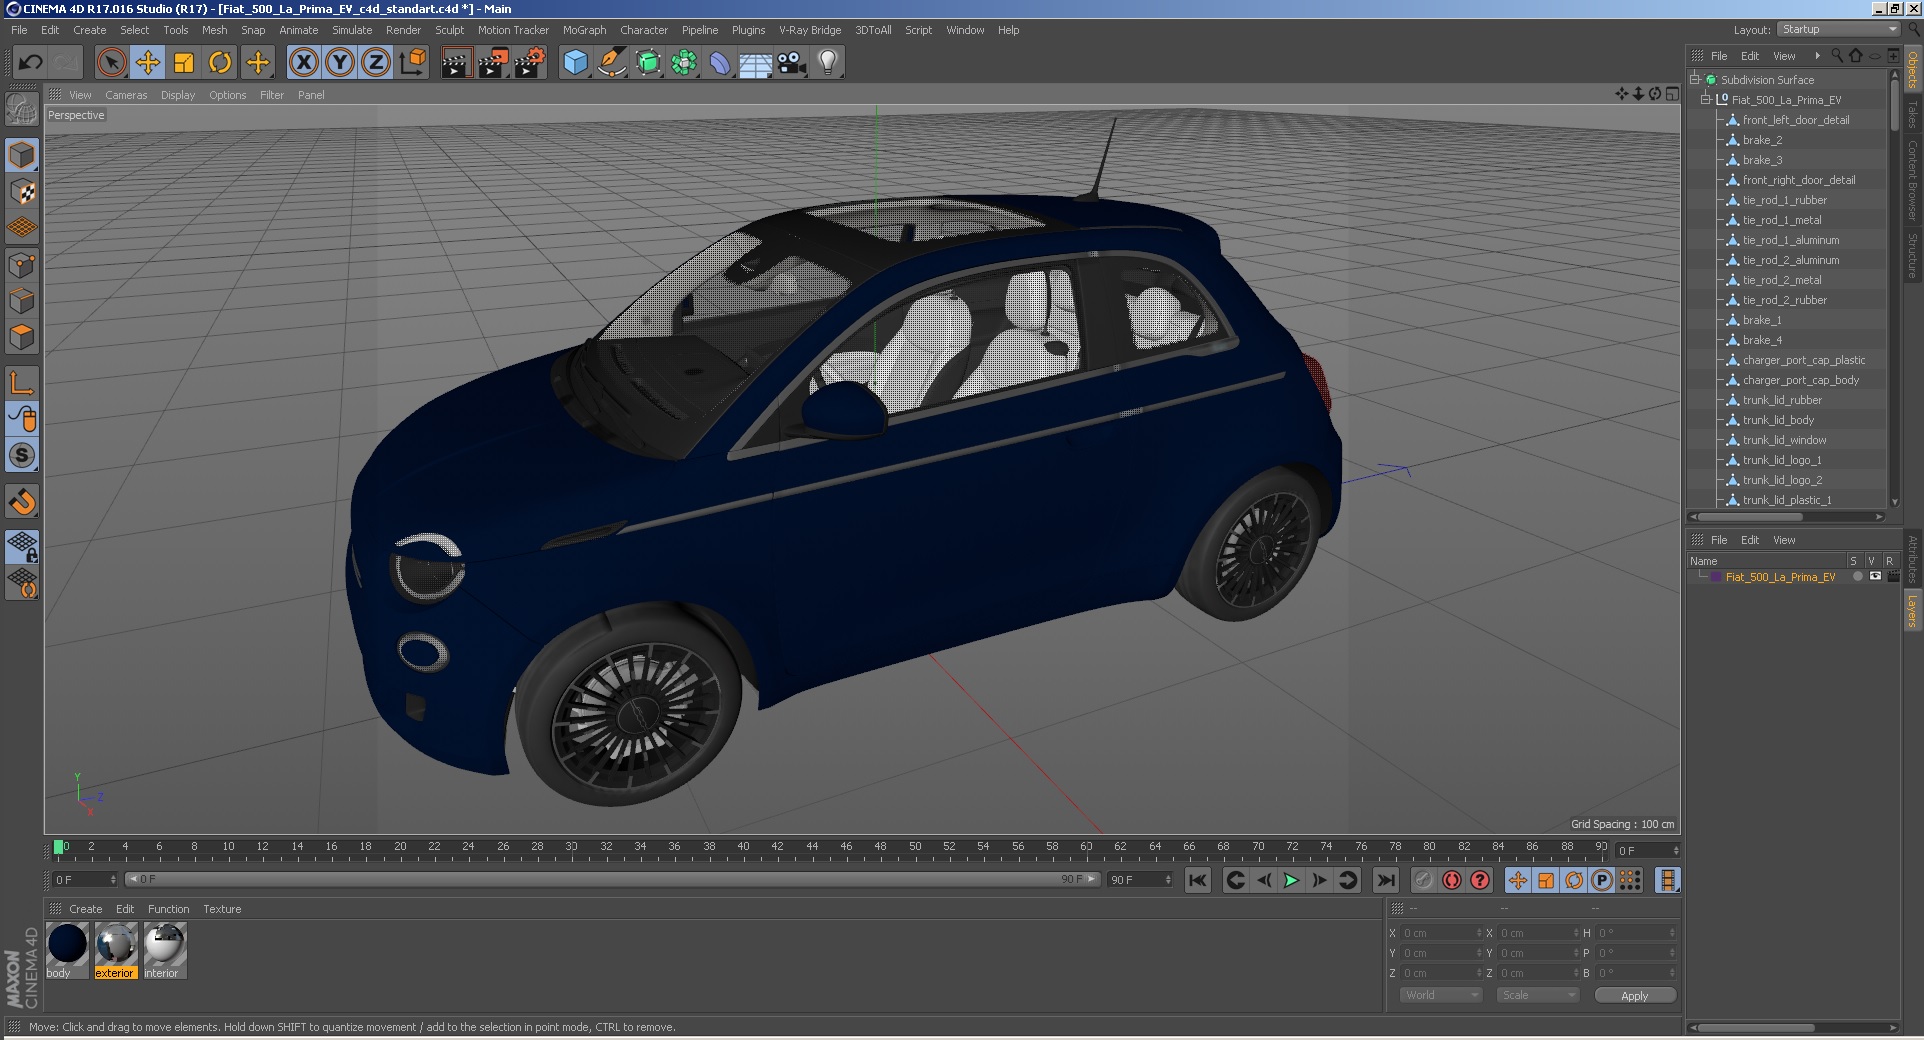
Task: Open the Character menu
Action: [x=644, y=30]
